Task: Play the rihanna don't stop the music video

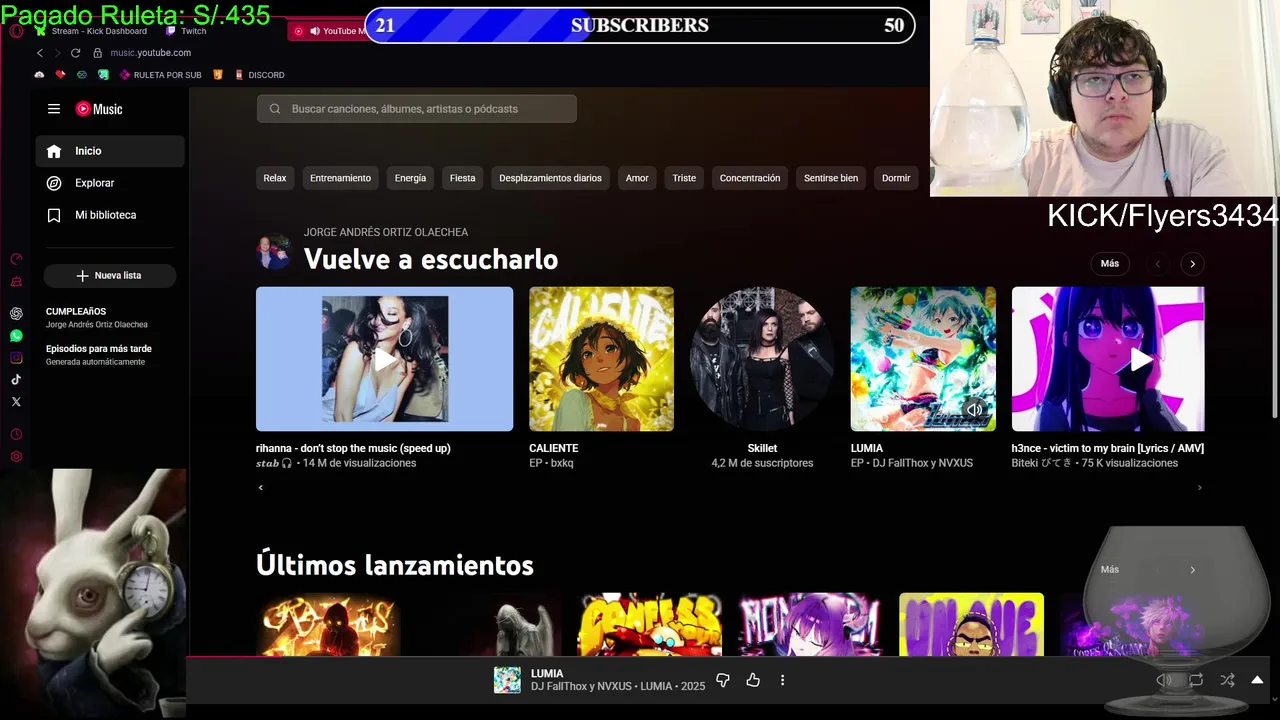Action: tap(385, 359)
